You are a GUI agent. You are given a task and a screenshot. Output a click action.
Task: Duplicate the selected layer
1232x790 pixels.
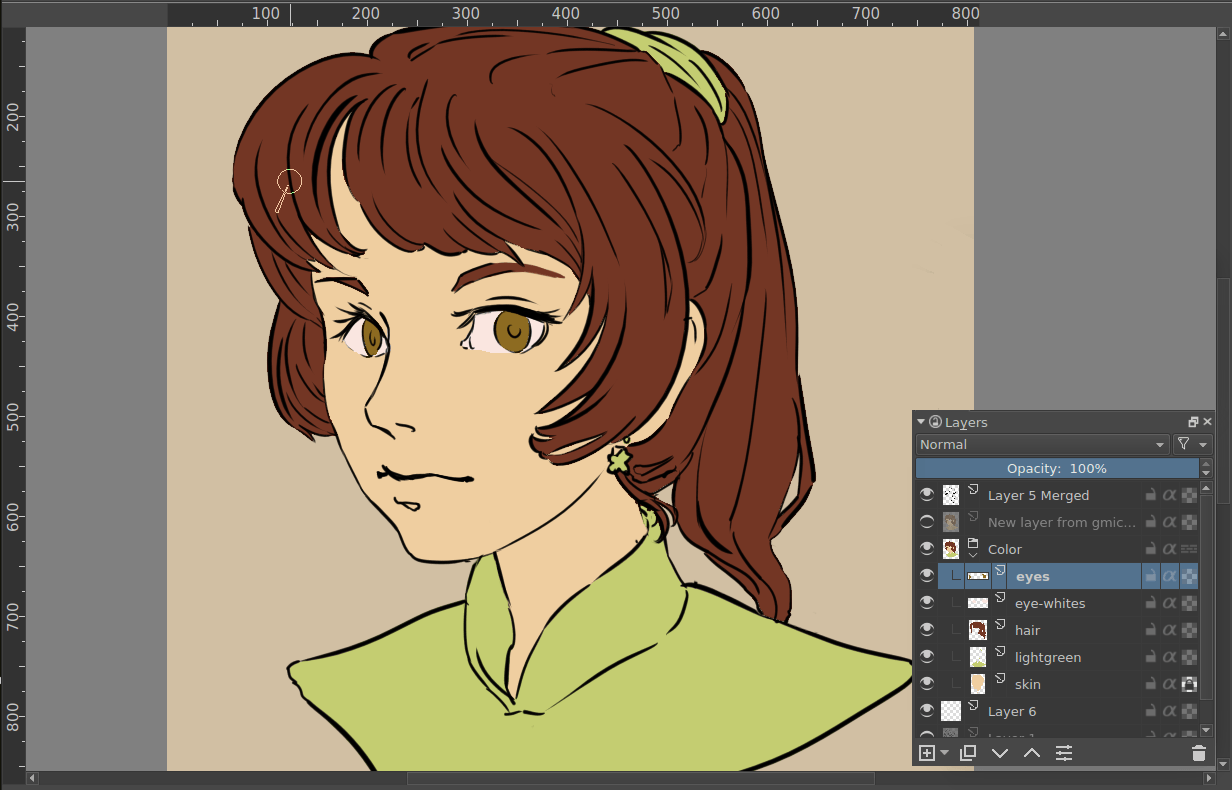pos(967,753)
